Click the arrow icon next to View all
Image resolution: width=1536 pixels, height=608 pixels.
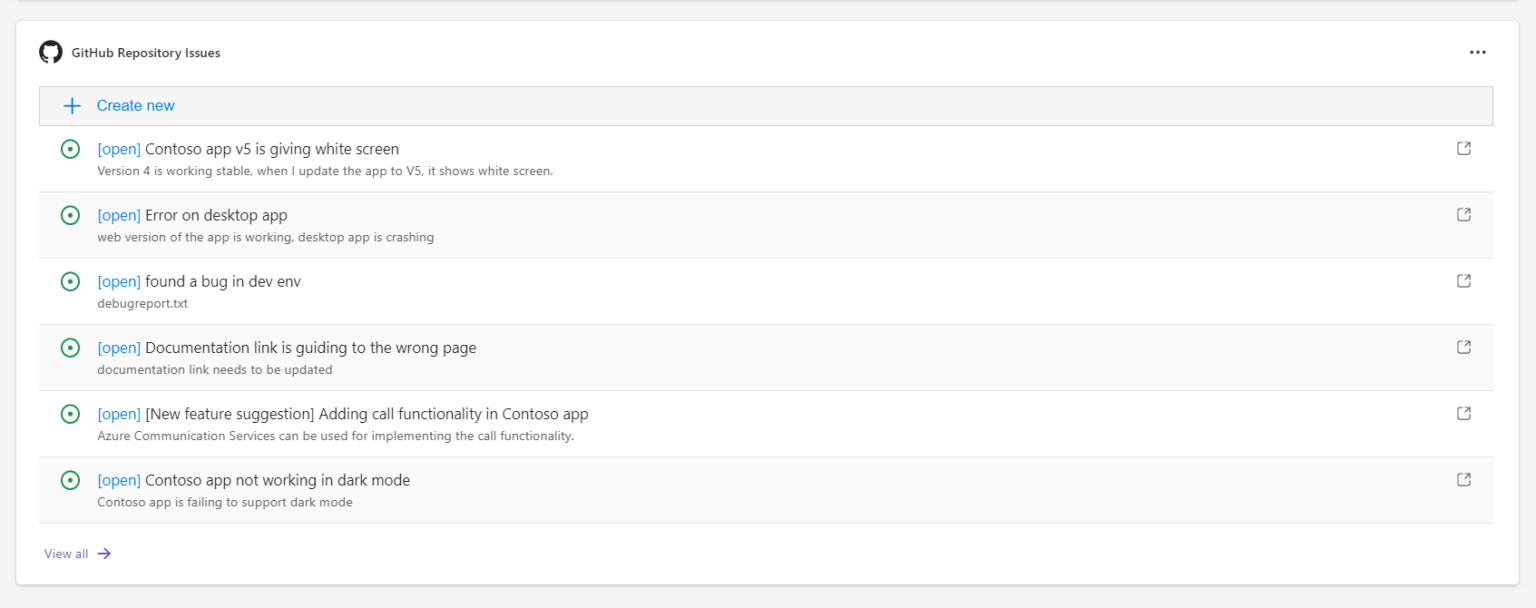104,553
